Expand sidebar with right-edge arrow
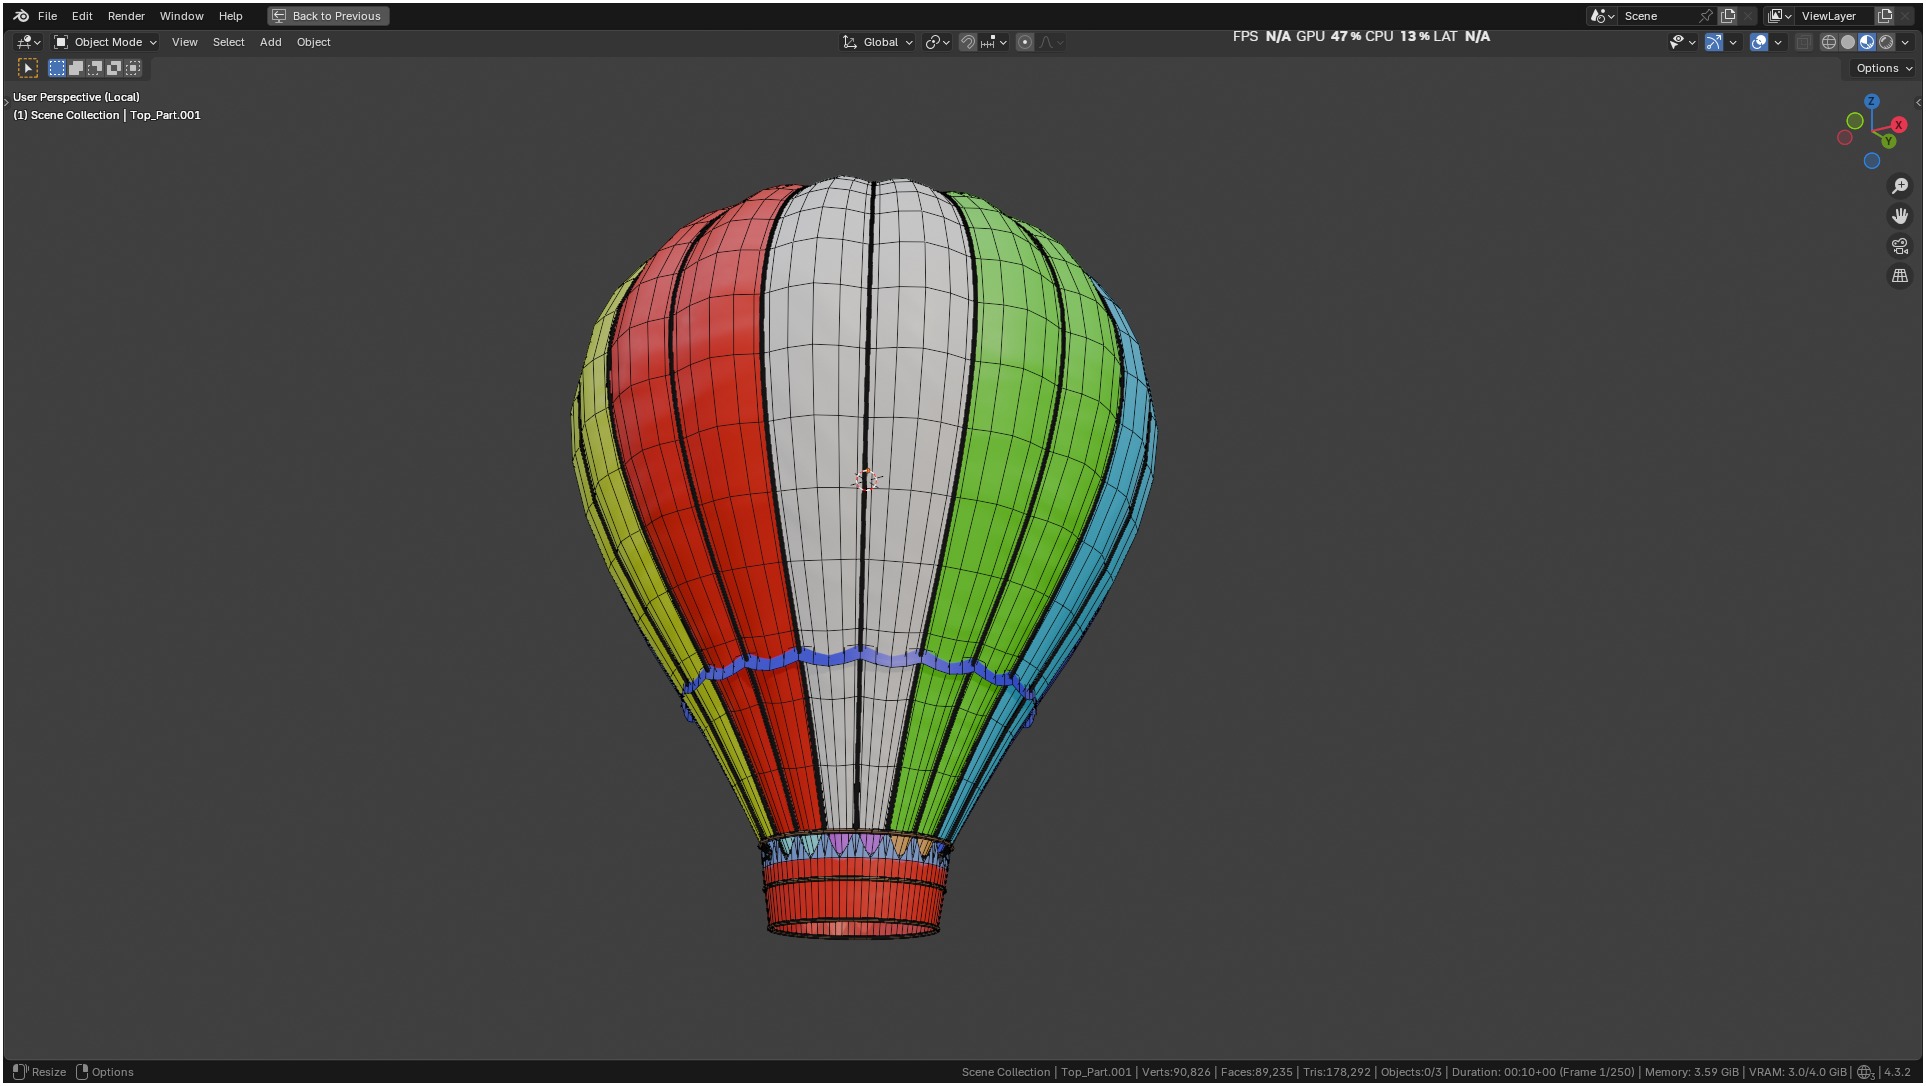 (x=1918, y=102)
